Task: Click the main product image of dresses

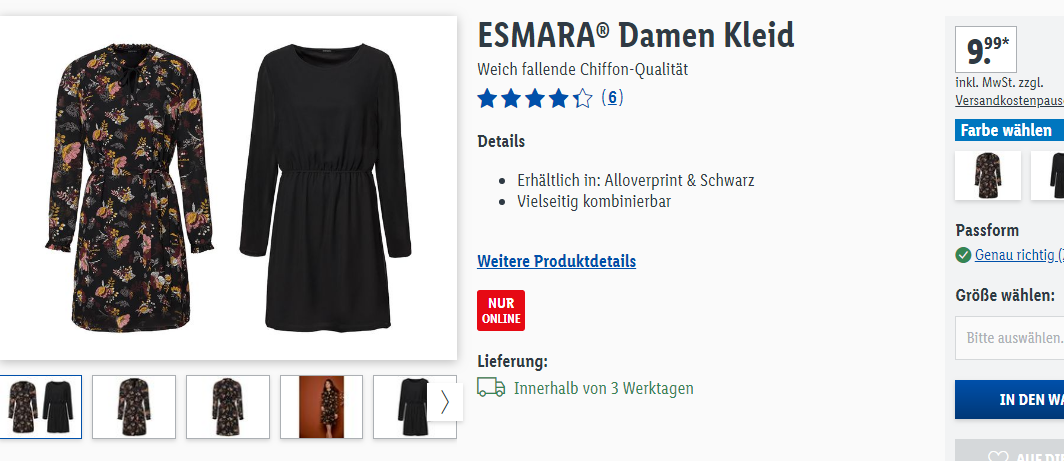Action: pos(228,188)
